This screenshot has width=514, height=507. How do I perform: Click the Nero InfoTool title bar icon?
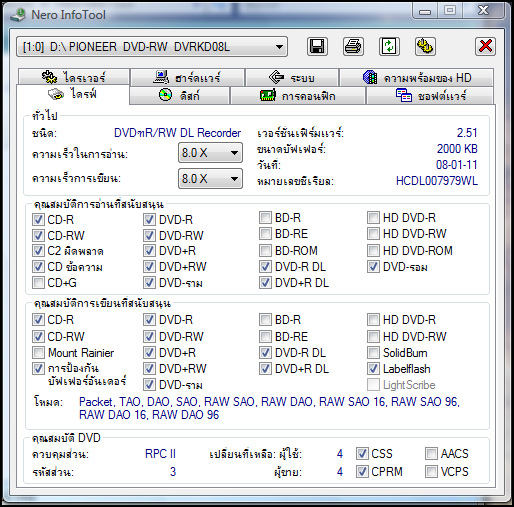[18, 15]
